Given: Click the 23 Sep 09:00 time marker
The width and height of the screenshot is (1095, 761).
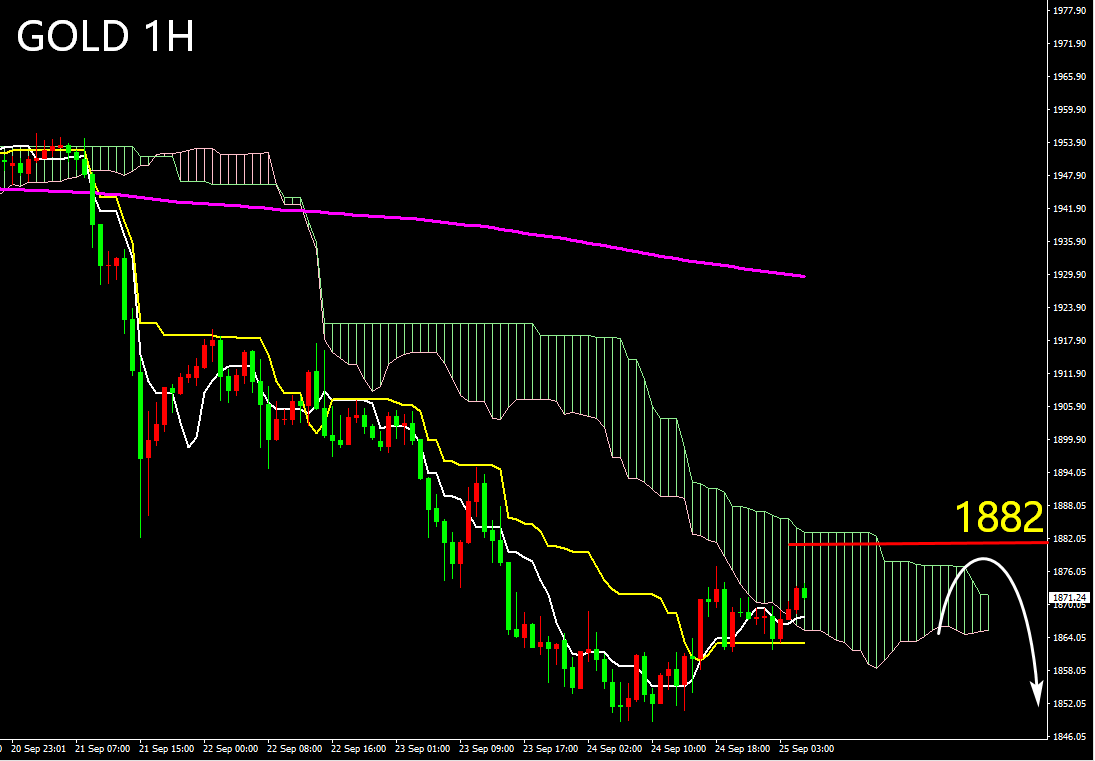Looking at the screenshot, I should click(487, 748).
